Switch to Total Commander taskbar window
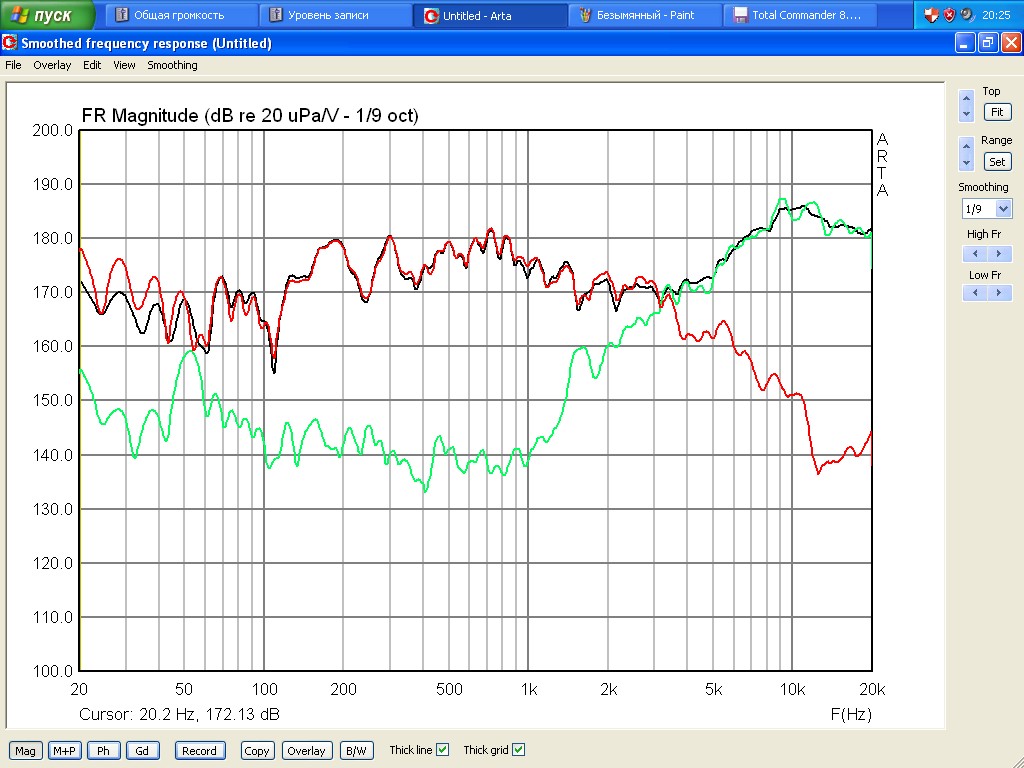This screenshot has height=768, width=1024. pos(799,15)
